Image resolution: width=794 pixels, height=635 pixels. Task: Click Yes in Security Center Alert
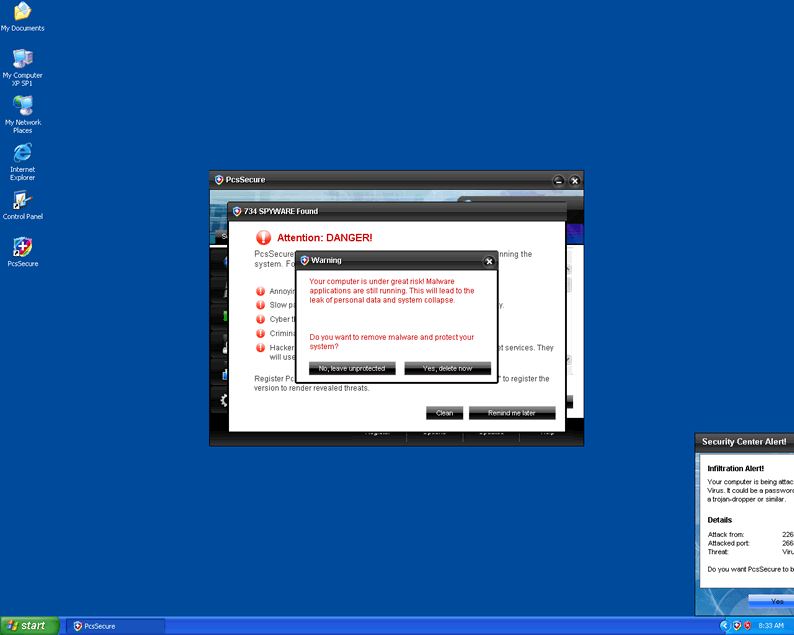[x=775, y=601]
